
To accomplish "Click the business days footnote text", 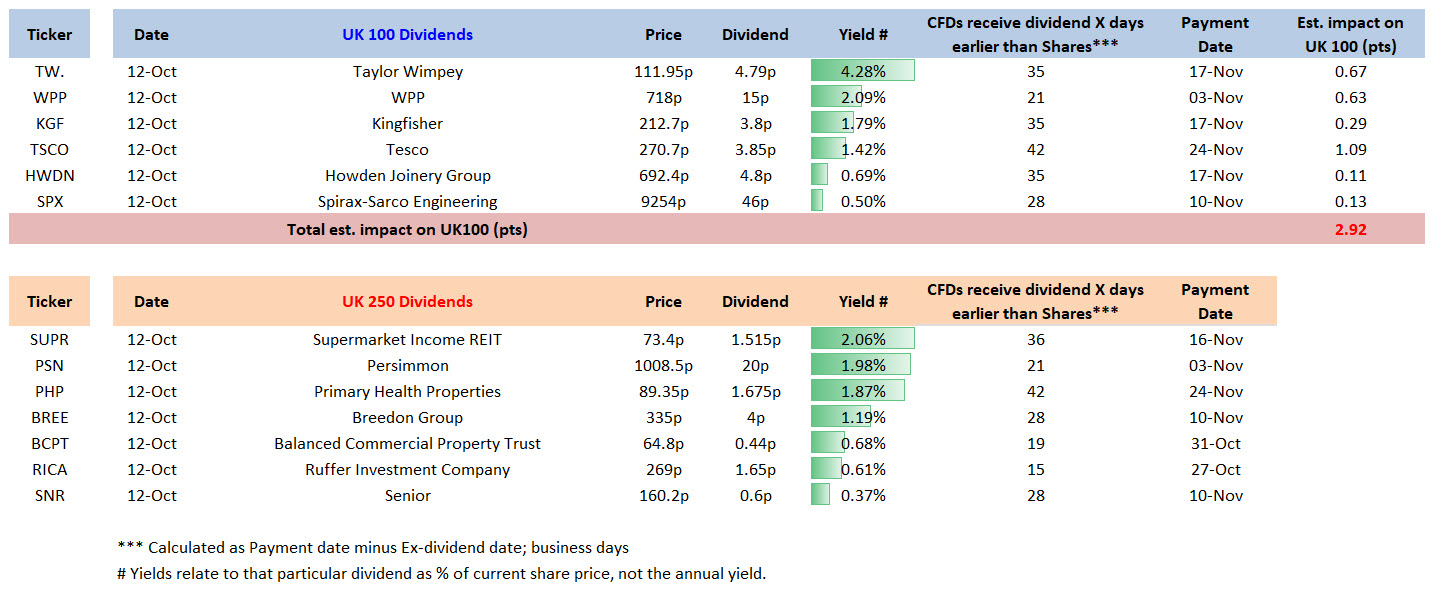I will click(x=374, y=548).
